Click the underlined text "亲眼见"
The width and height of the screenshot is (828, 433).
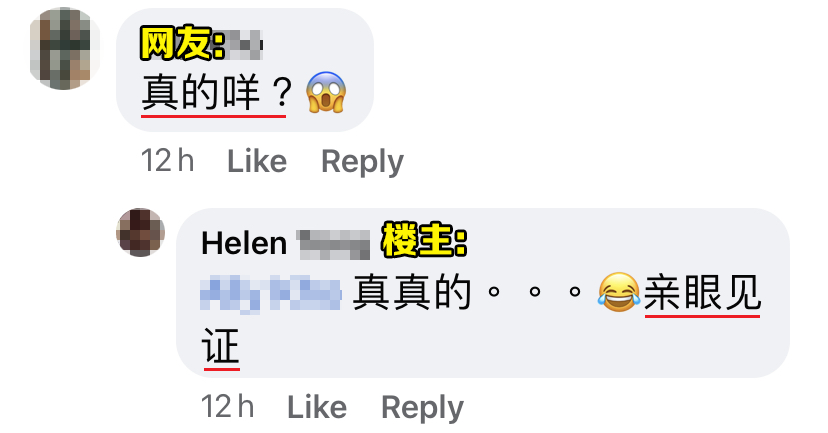tap(702, 293)
